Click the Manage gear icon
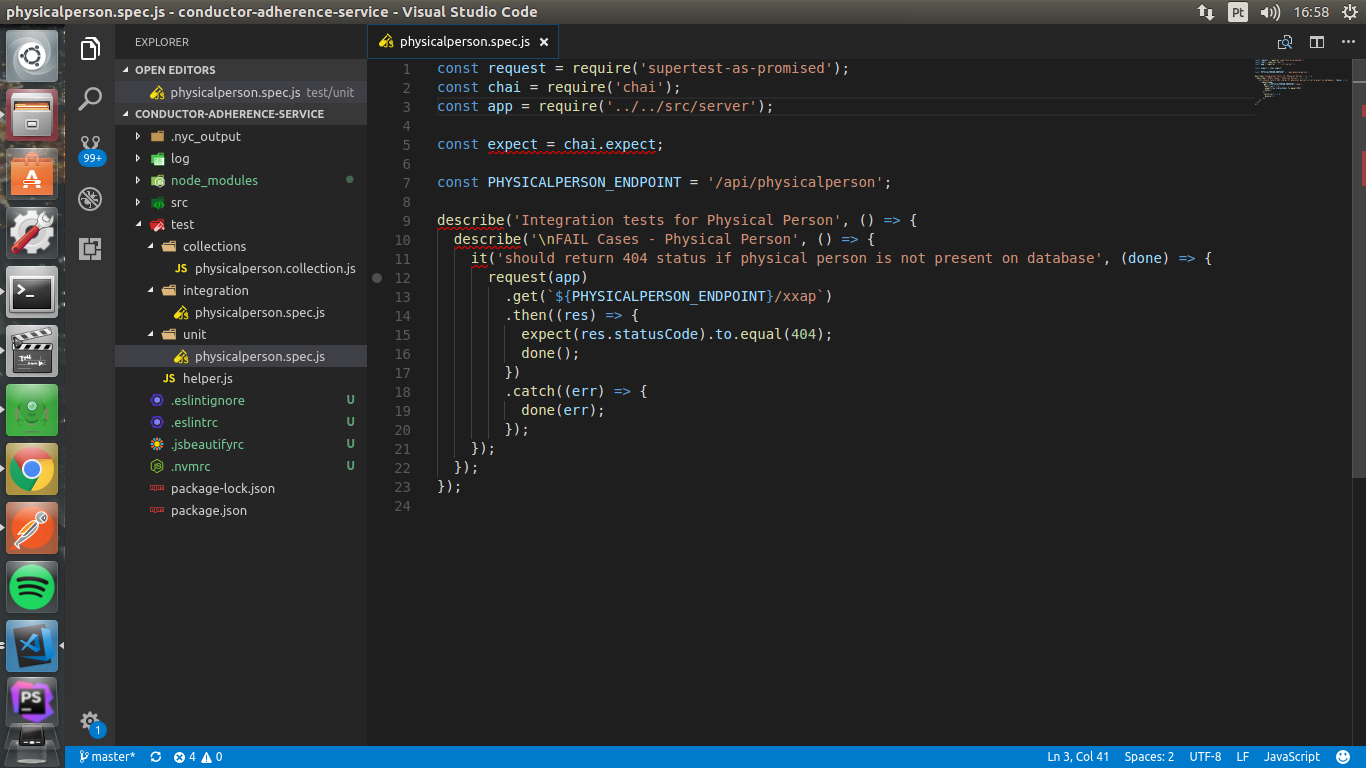This screenshot has height=768, width=1366. (x=90, y=721)
